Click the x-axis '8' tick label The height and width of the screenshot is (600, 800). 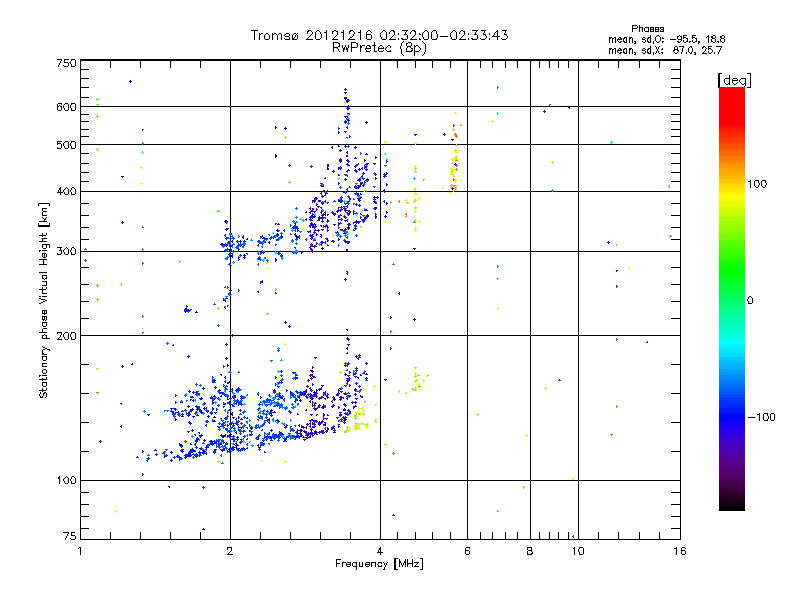pyautogui.click(x=530, y=551)
